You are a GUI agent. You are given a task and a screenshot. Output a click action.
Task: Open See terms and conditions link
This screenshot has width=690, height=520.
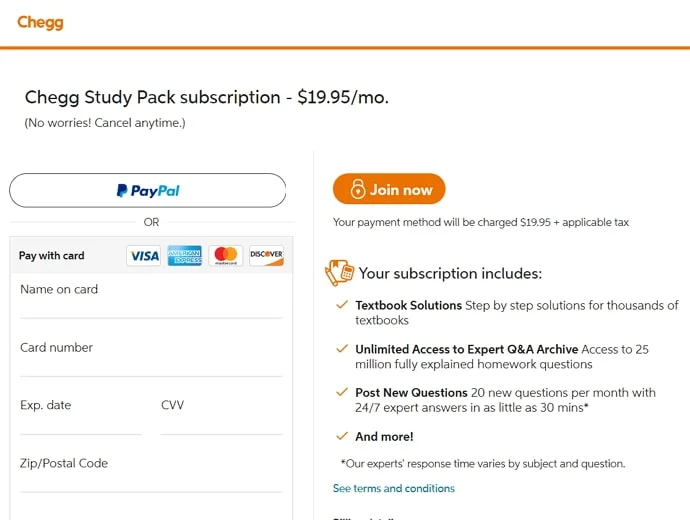[394, 488]
